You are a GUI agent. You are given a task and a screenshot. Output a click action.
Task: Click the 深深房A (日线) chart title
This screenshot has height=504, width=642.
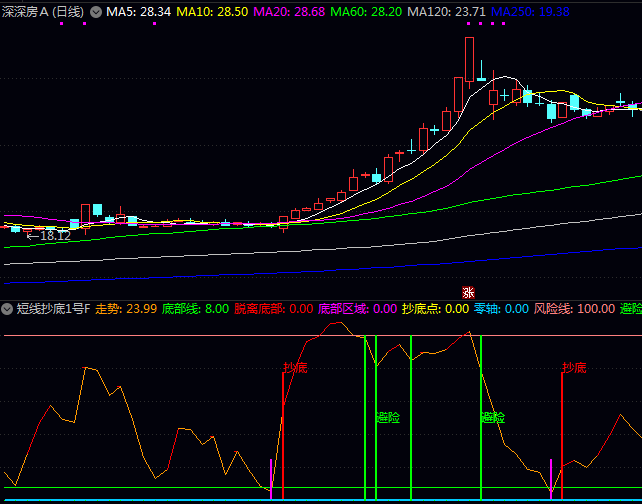coord(43,11)
